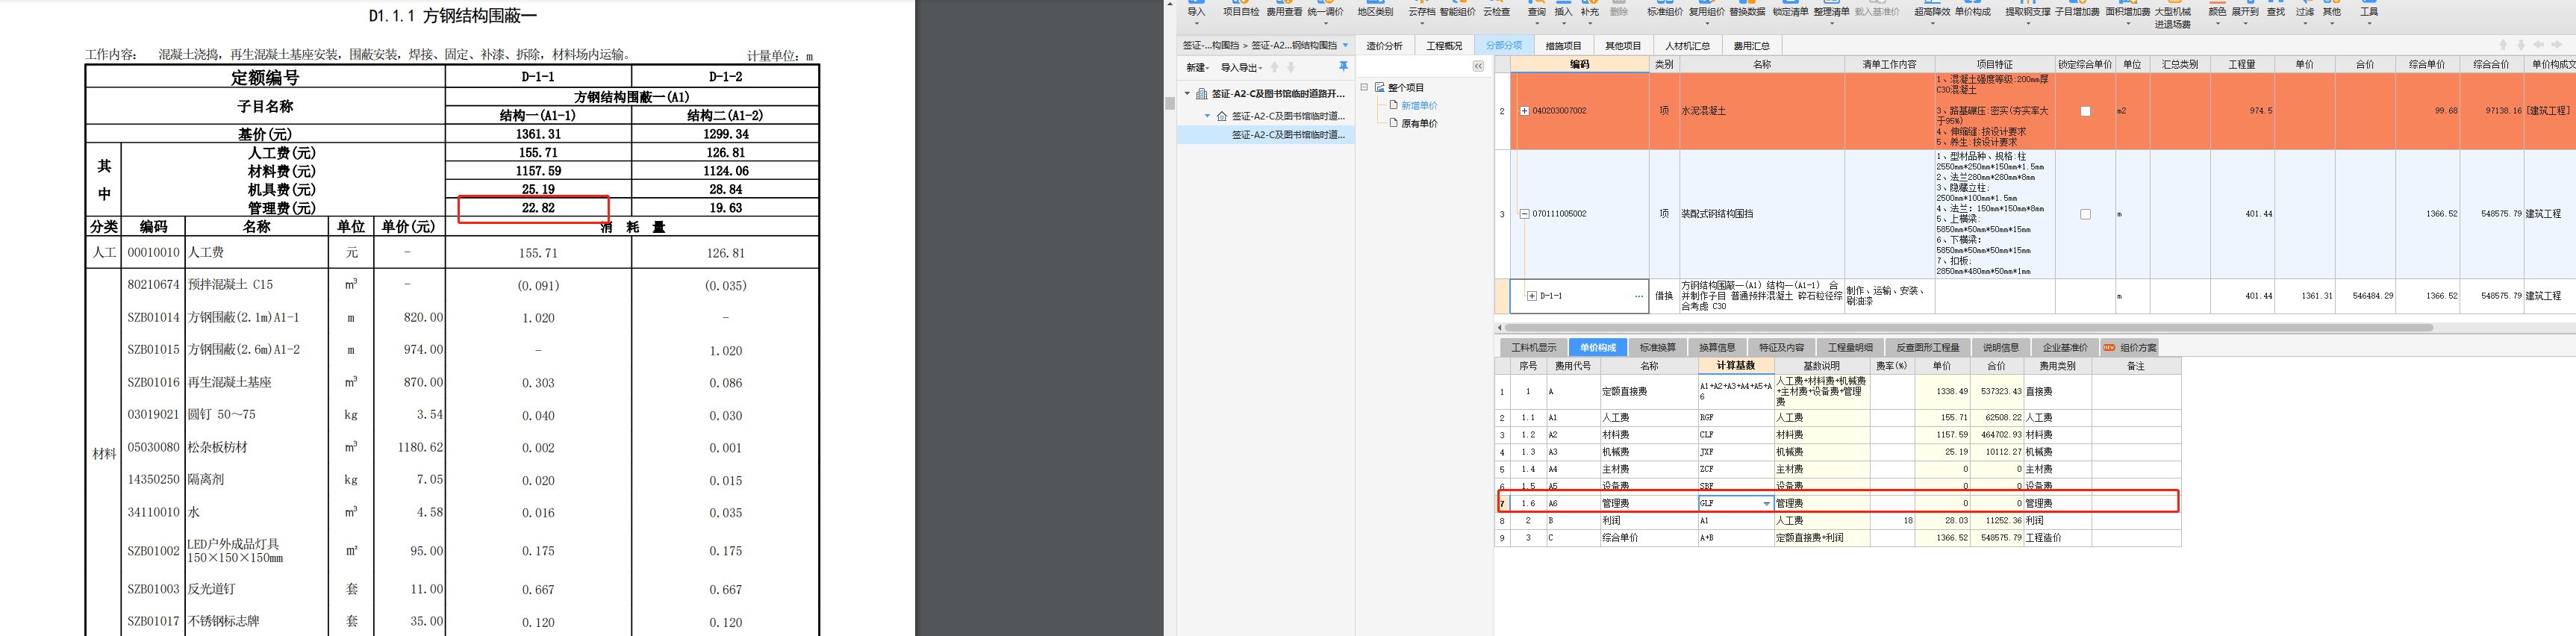The width and height of the screenshot is (2576, 636).
Task: Select 原有单价 document node
Action: click(1412, 123)
